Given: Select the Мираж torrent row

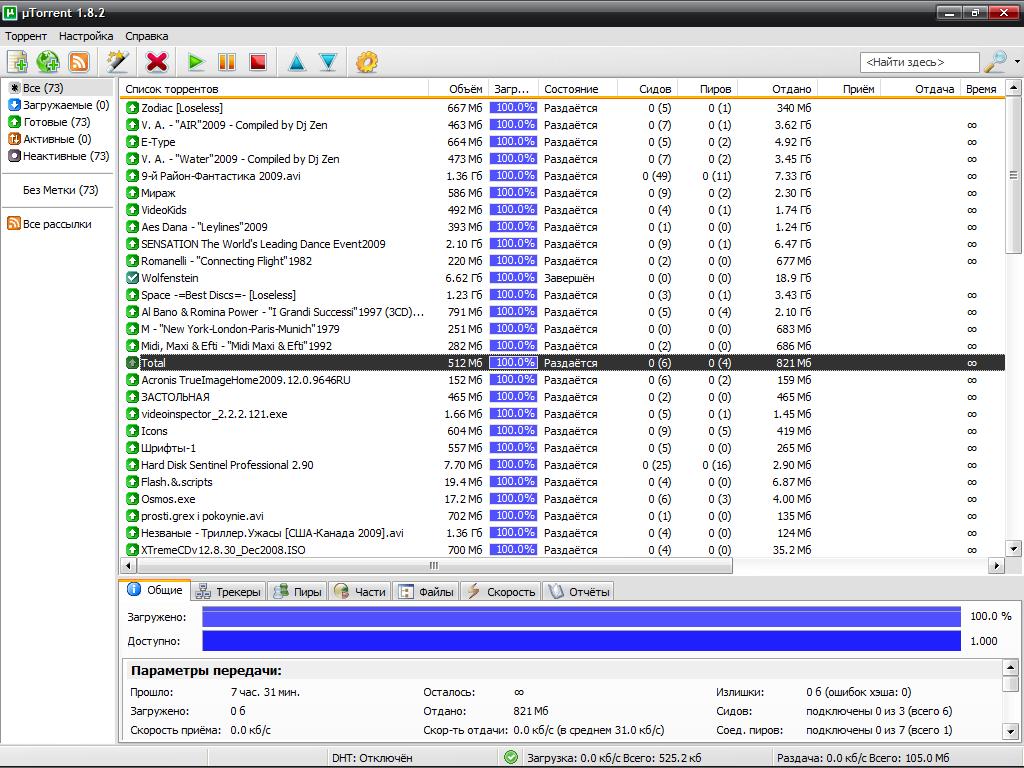Looking at the screenshot, I should [562, 193].
